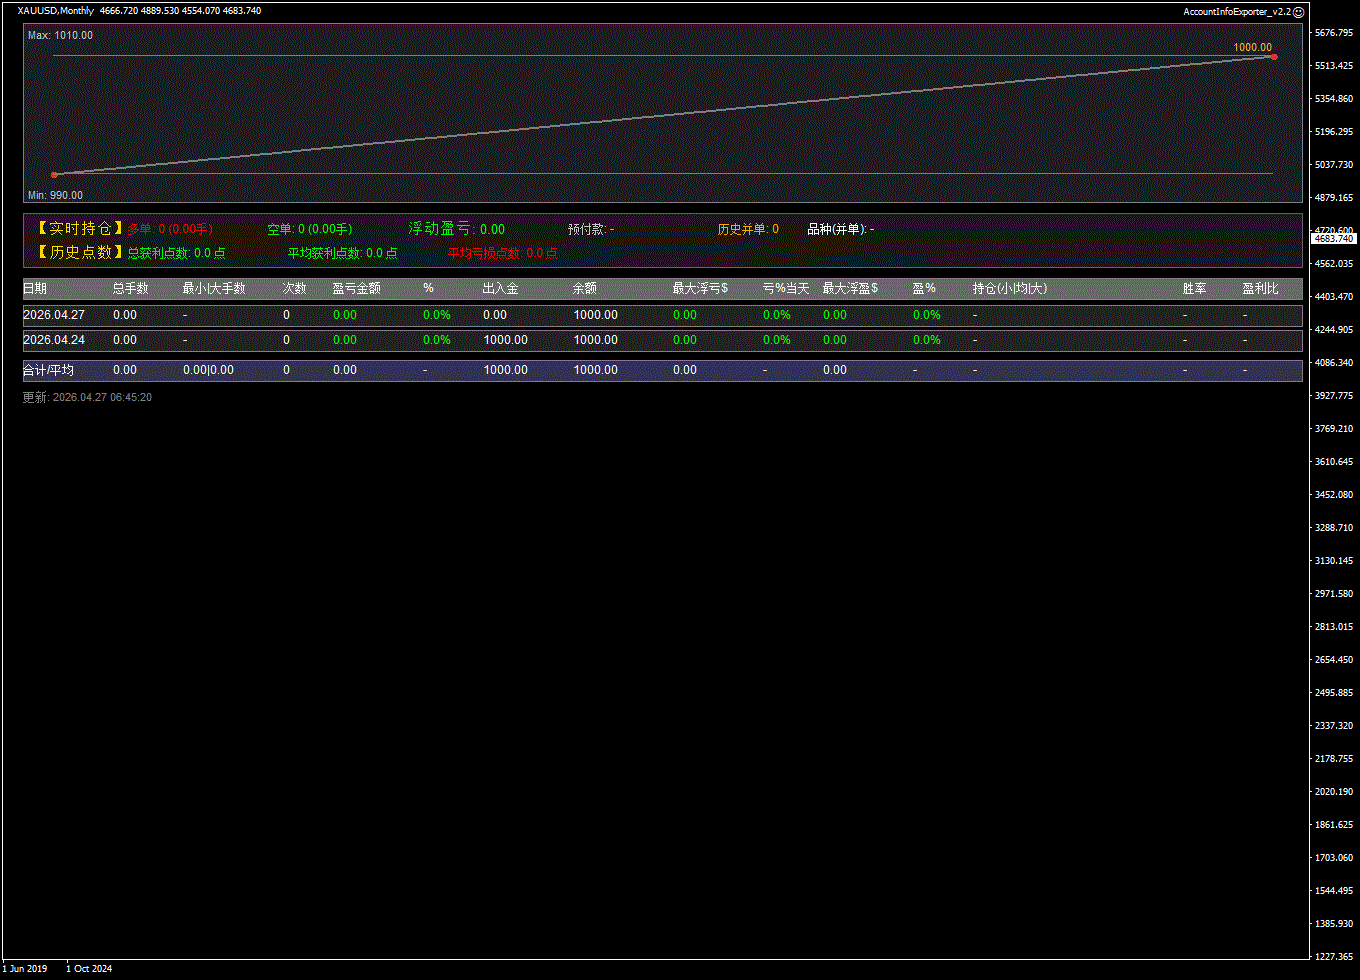Click the 盈亏金额 column header
Image resolution: width=1360 pixels, height=980 pixels.
click(356, 289)
